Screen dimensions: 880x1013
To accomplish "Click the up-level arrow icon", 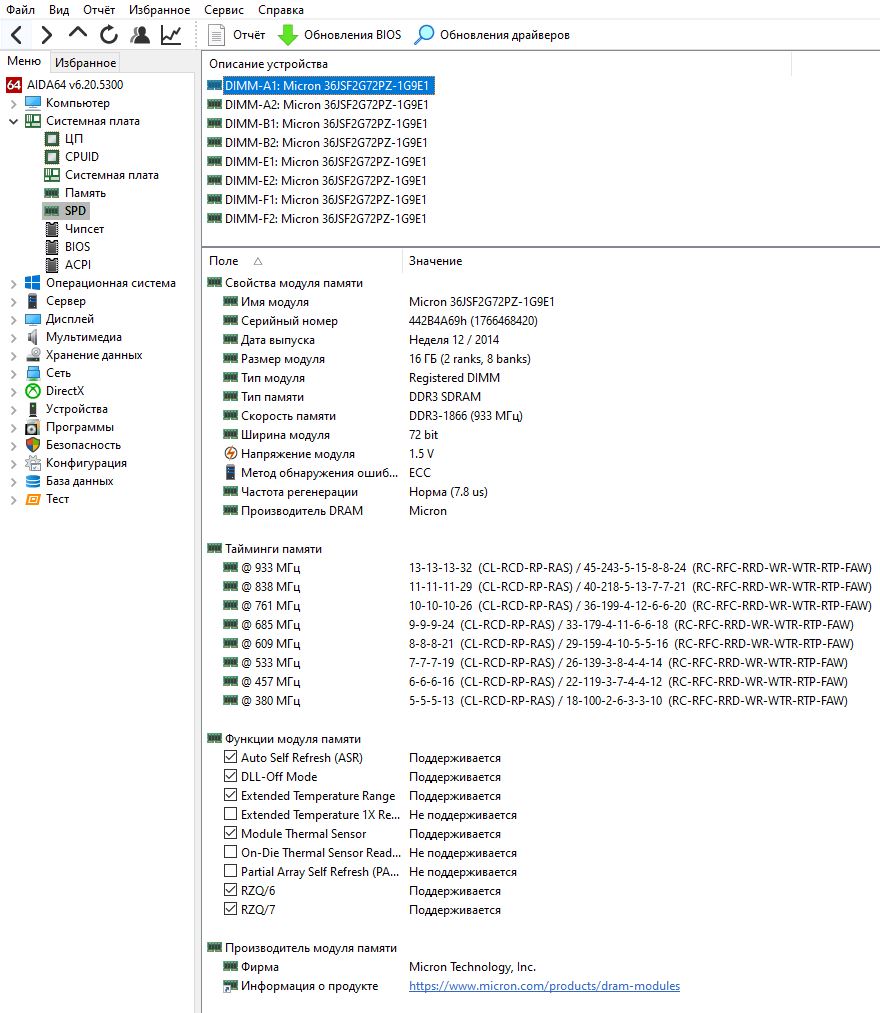I will (x=78, y=33).
